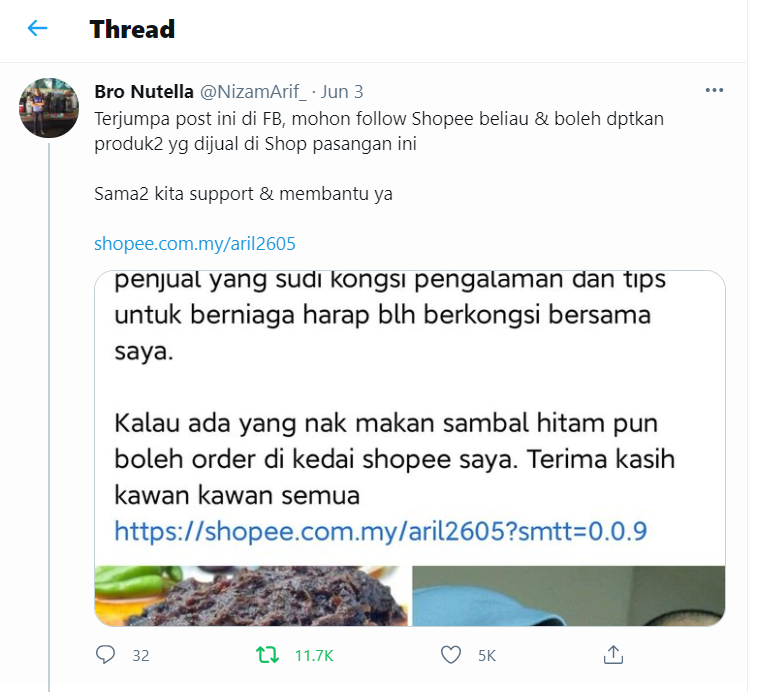Retweet using the green arrows icon
The image size is (758, 693).
pyautogui.click(x=267, y=655)
